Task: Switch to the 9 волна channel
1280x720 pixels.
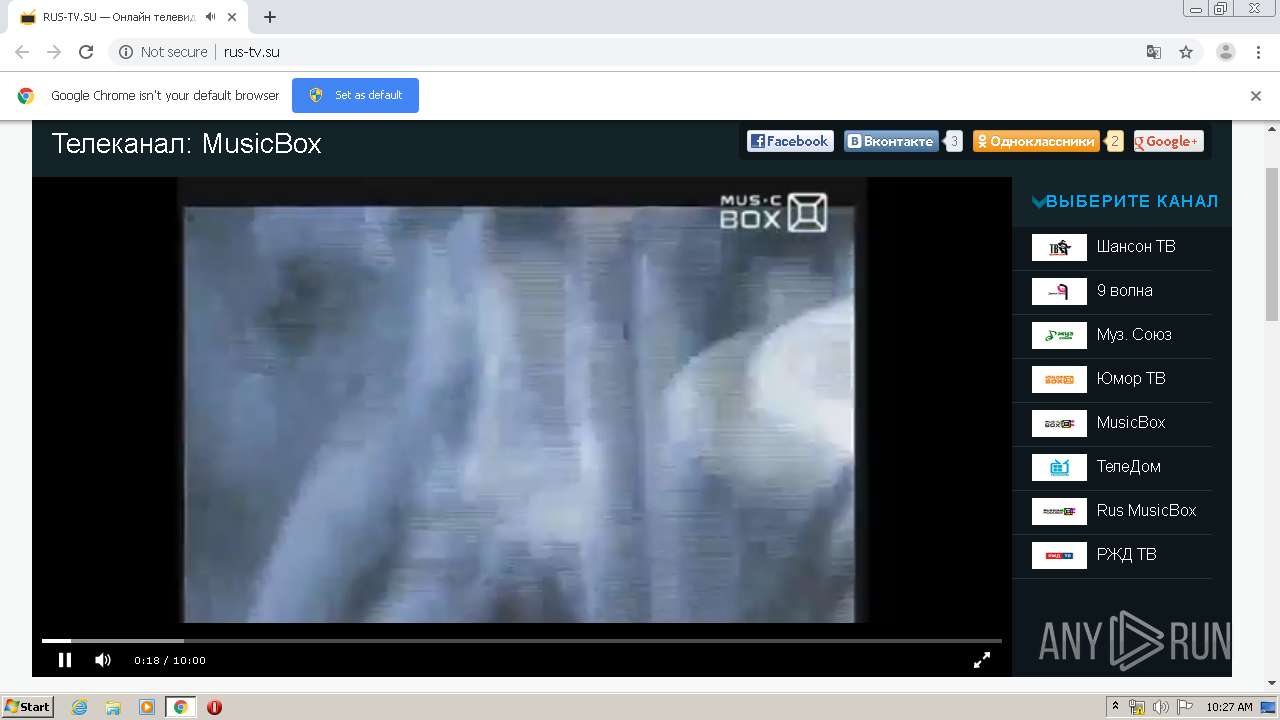Action: (x=1125, y=291)
